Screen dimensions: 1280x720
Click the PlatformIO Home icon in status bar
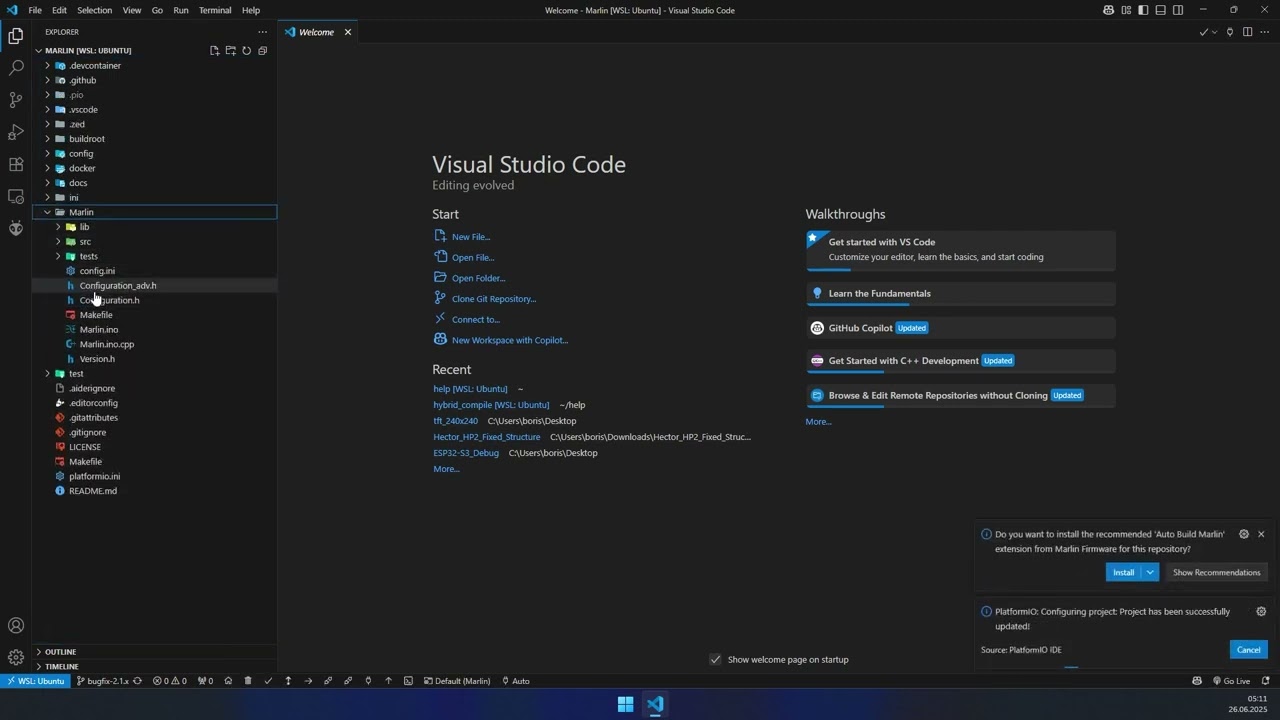click(228, 681)
